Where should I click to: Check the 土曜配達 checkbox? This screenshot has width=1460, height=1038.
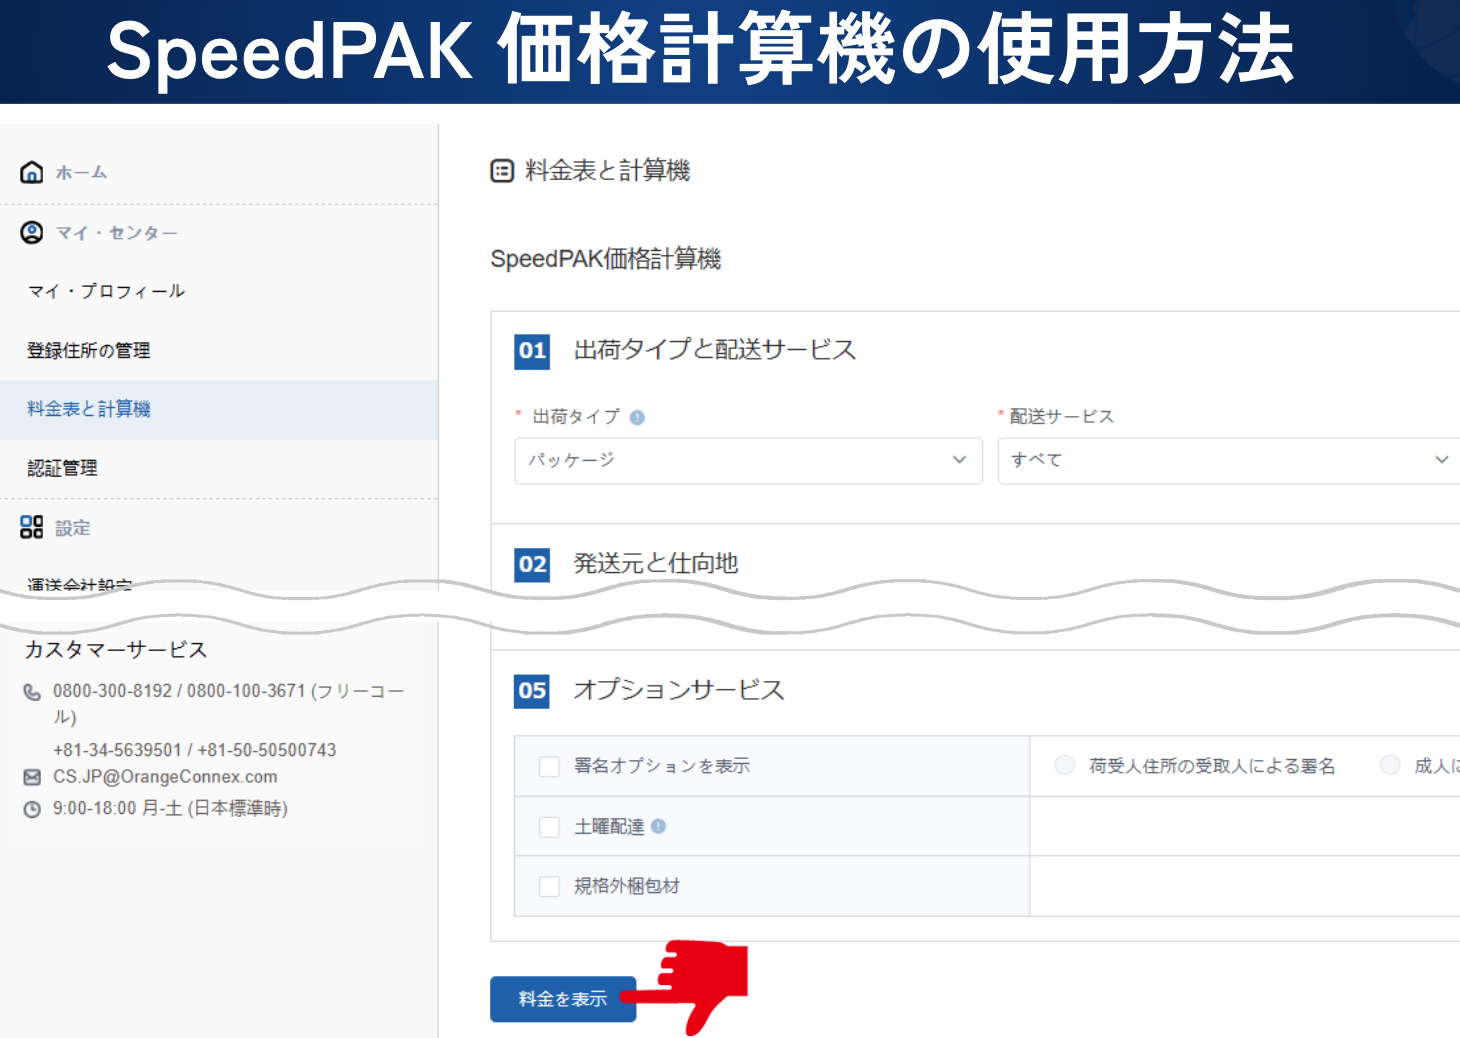point(549,827)
